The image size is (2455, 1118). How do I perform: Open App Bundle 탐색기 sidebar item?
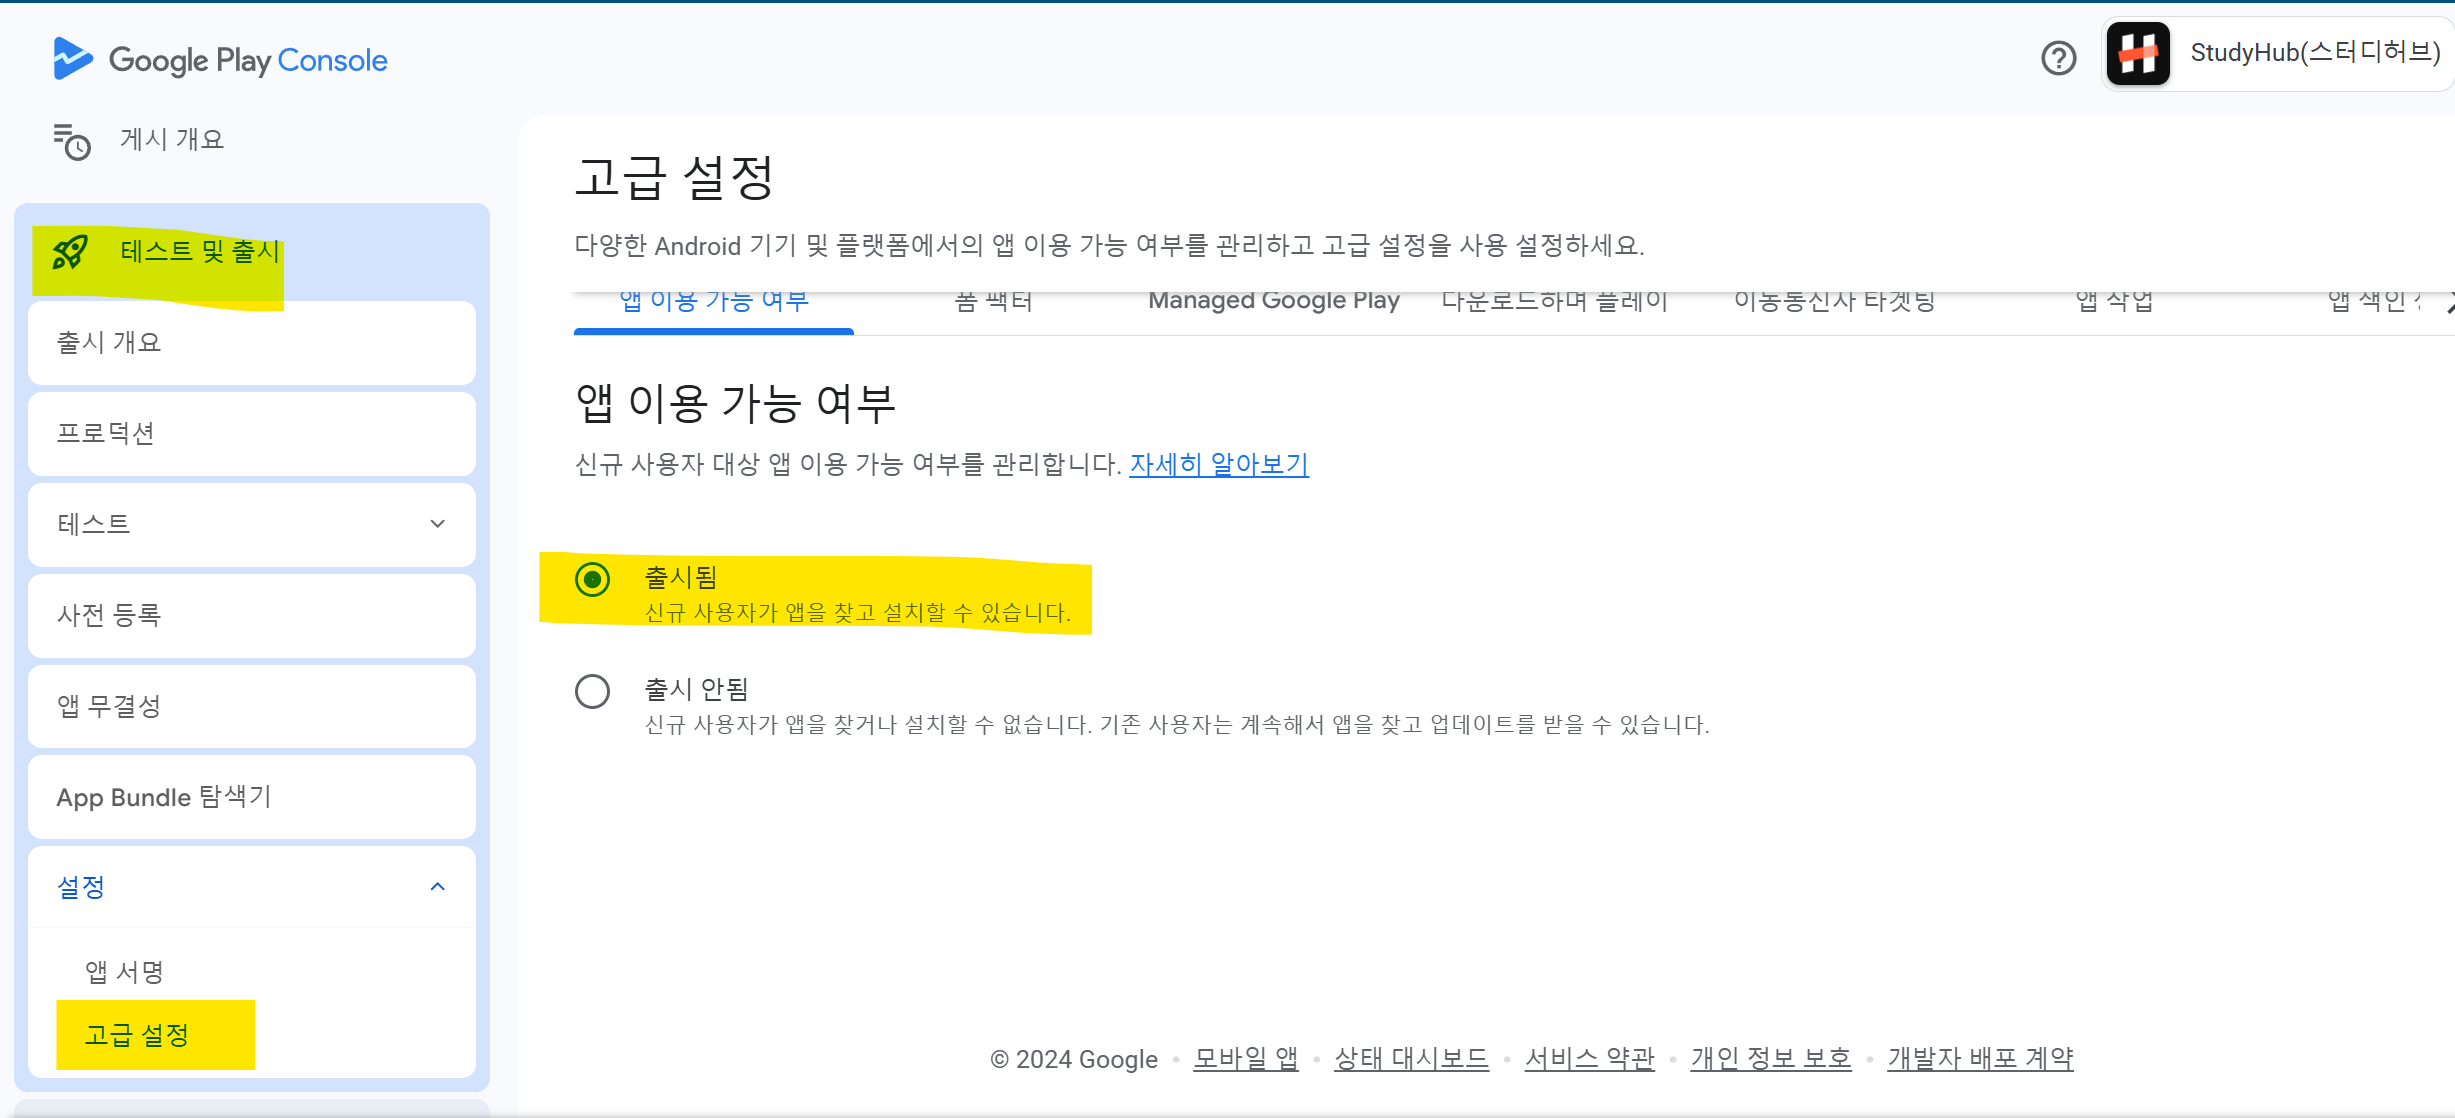point(164,797)
